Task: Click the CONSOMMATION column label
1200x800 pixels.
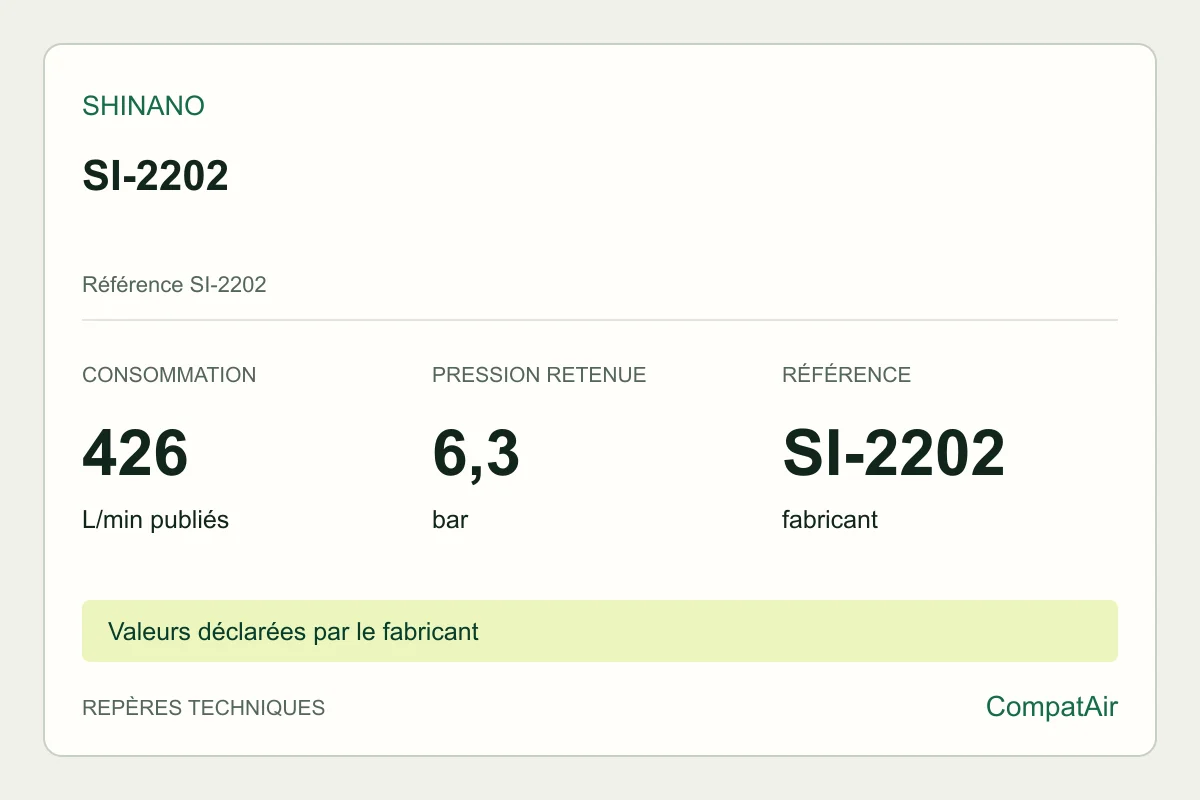Action: (x=169, y=375)
